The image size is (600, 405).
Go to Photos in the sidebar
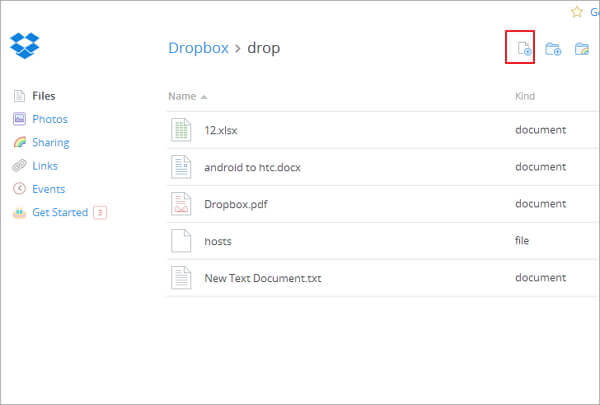coord(49,119)
